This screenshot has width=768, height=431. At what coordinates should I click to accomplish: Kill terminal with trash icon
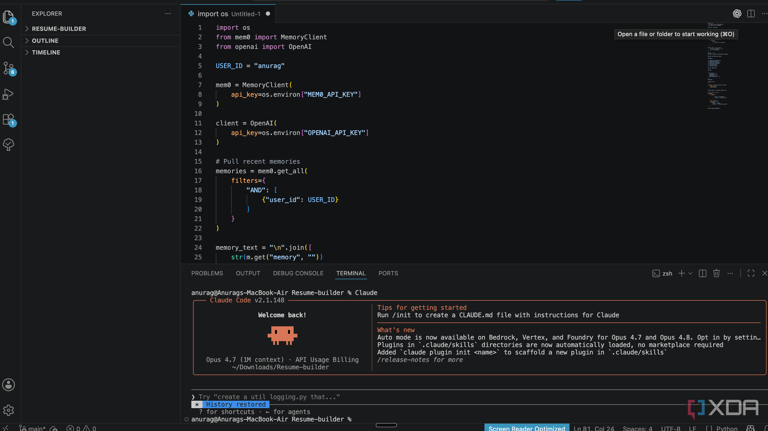716,273
